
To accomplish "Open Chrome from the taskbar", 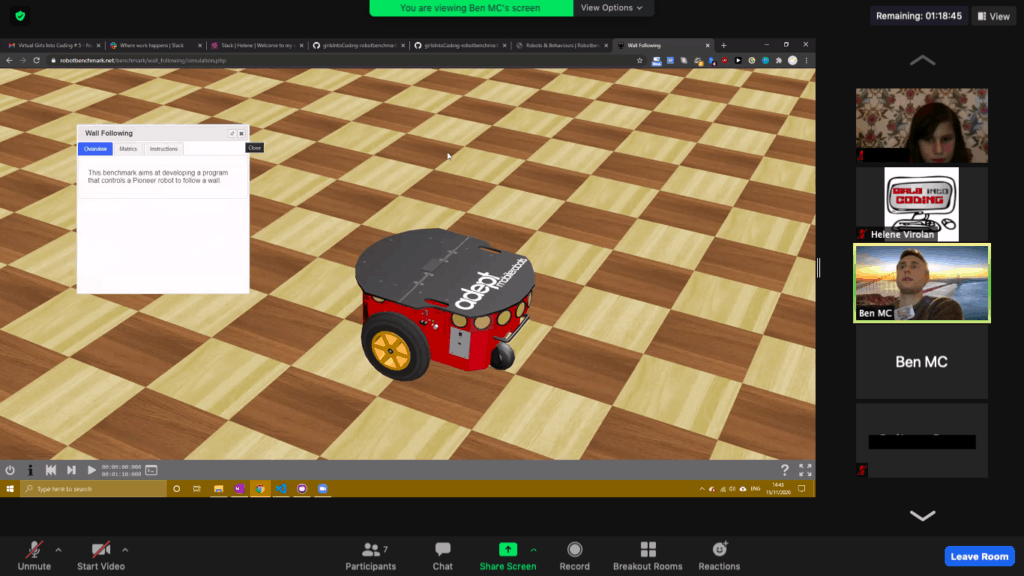I will [x=260, y=488].
